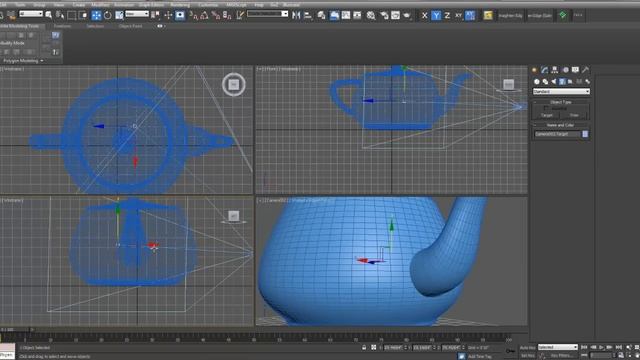The width and height of the screenshot is (640, 360).
Task: Click the Mirror tool icon
Action: [x=296, y=16]
